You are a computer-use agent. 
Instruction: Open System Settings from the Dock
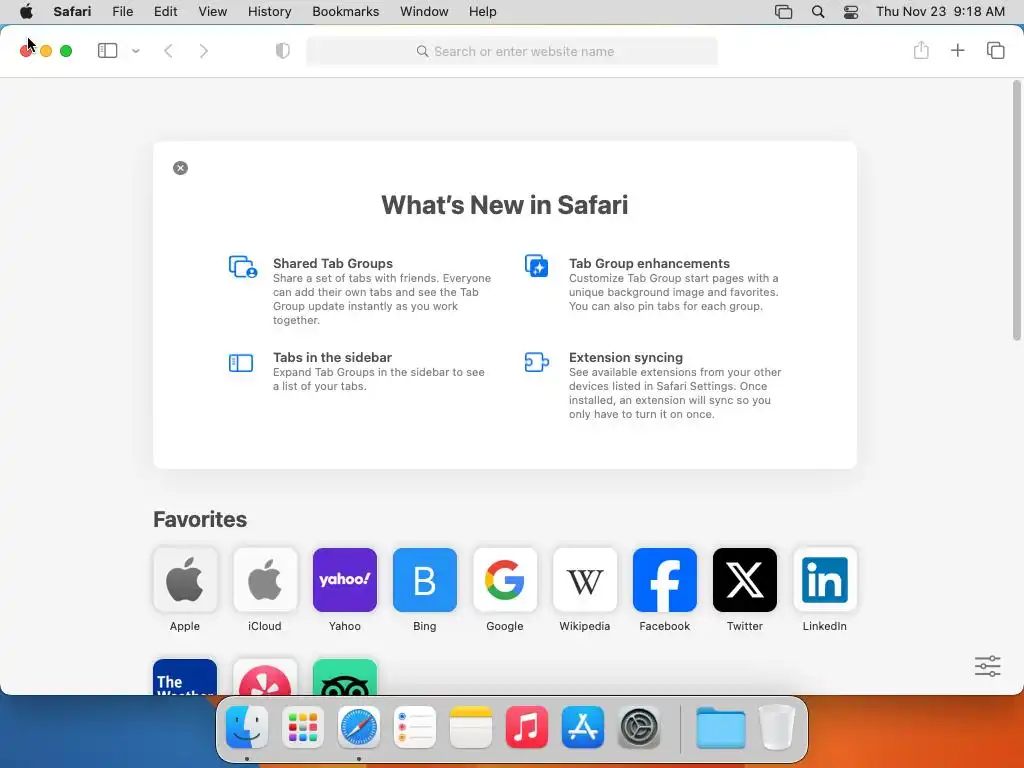coord(639,727)
